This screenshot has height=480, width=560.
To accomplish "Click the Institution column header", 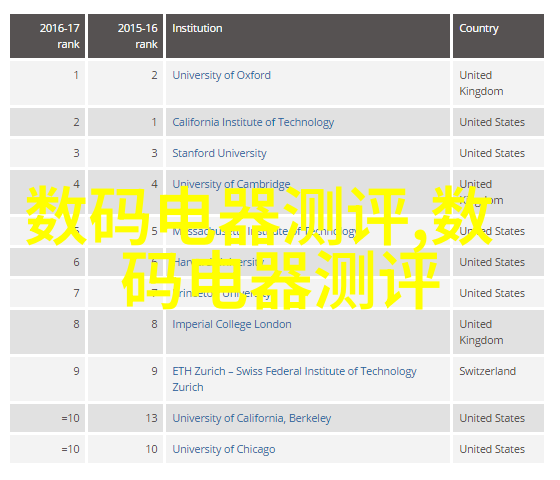I will click(308, 36).
